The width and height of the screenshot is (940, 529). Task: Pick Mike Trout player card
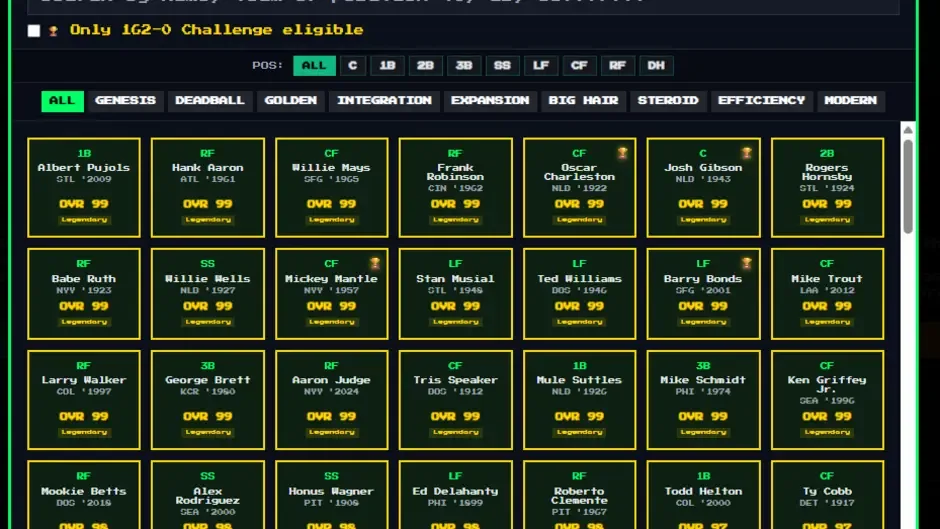(827, 294)
